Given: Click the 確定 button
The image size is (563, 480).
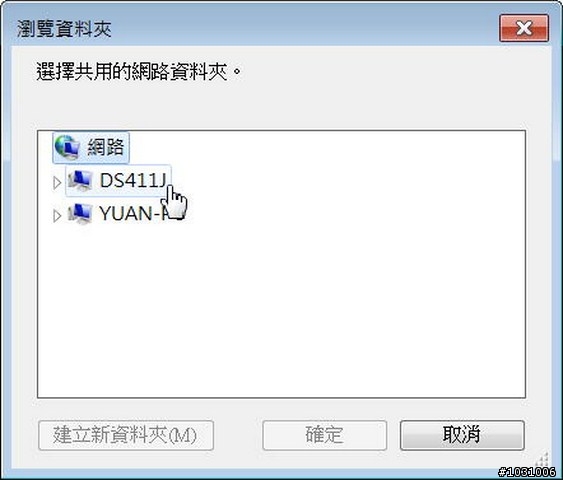Looking at the screenshot, I should click(324, 435).
